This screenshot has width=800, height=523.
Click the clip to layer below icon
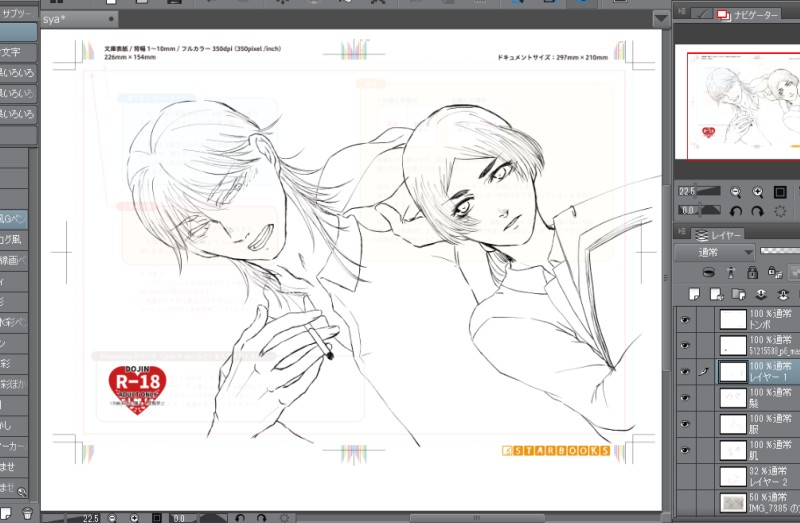[708, 272]
